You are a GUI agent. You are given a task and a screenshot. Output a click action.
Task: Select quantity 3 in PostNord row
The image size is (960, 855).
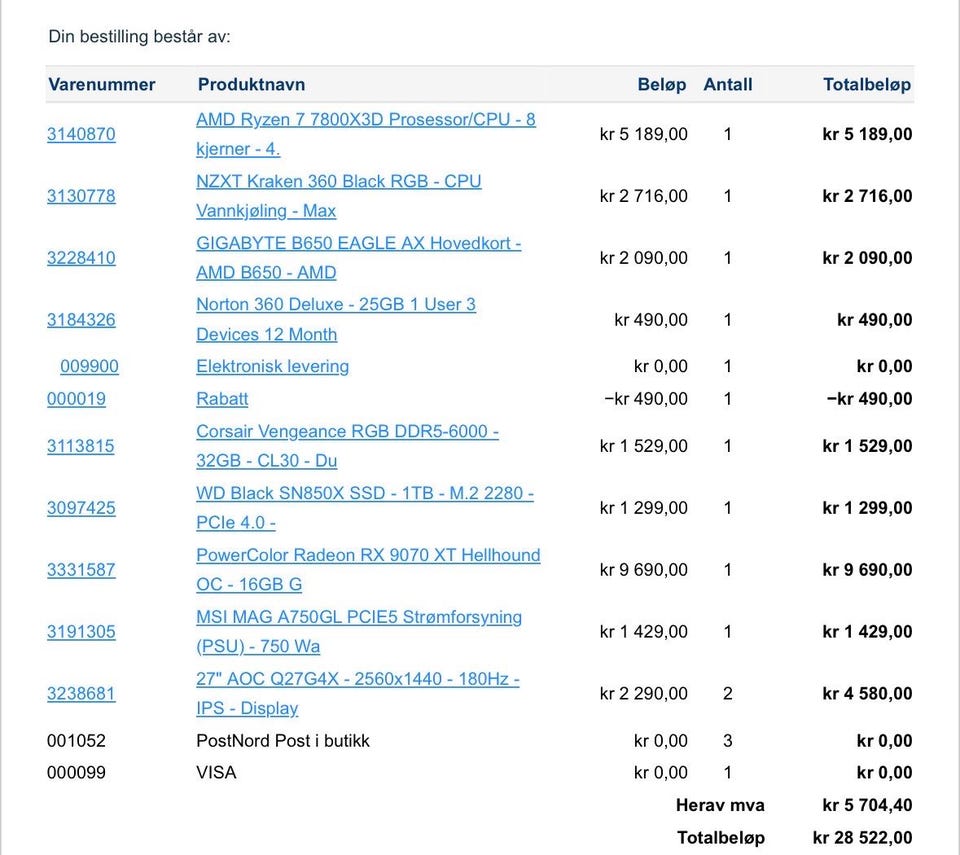727,741
